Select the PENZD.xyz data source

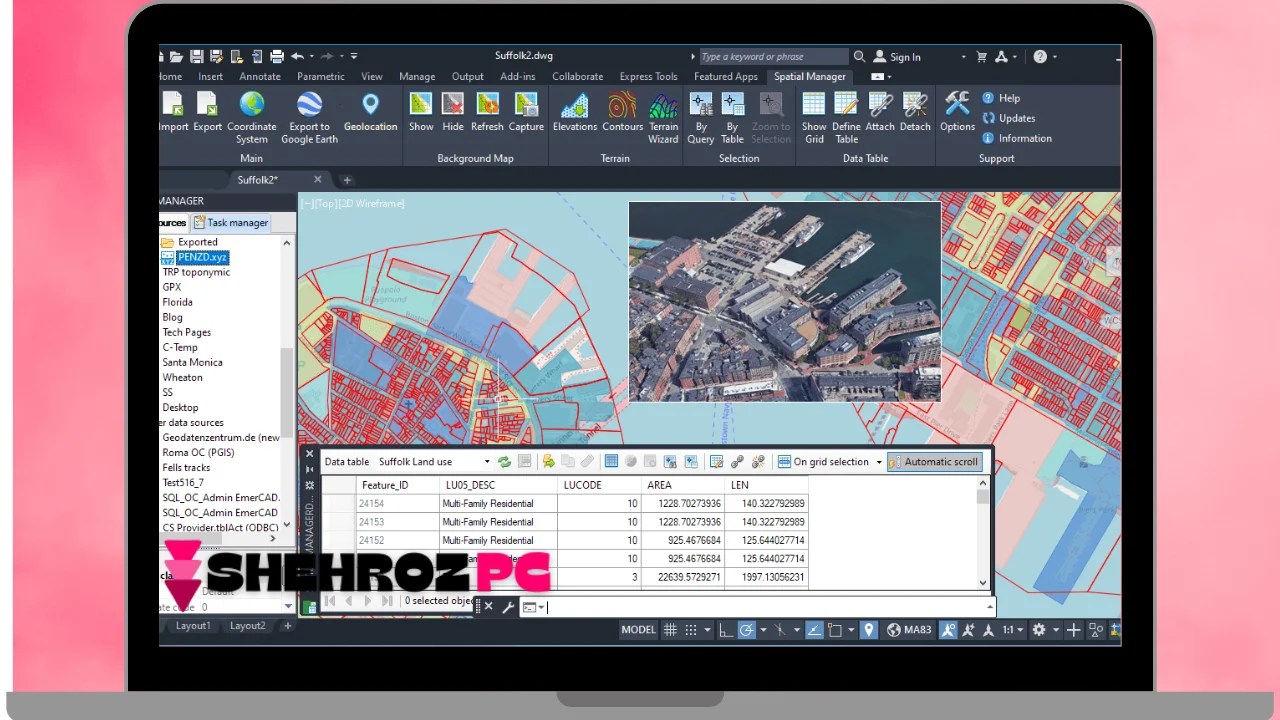(x=203, y=257)
